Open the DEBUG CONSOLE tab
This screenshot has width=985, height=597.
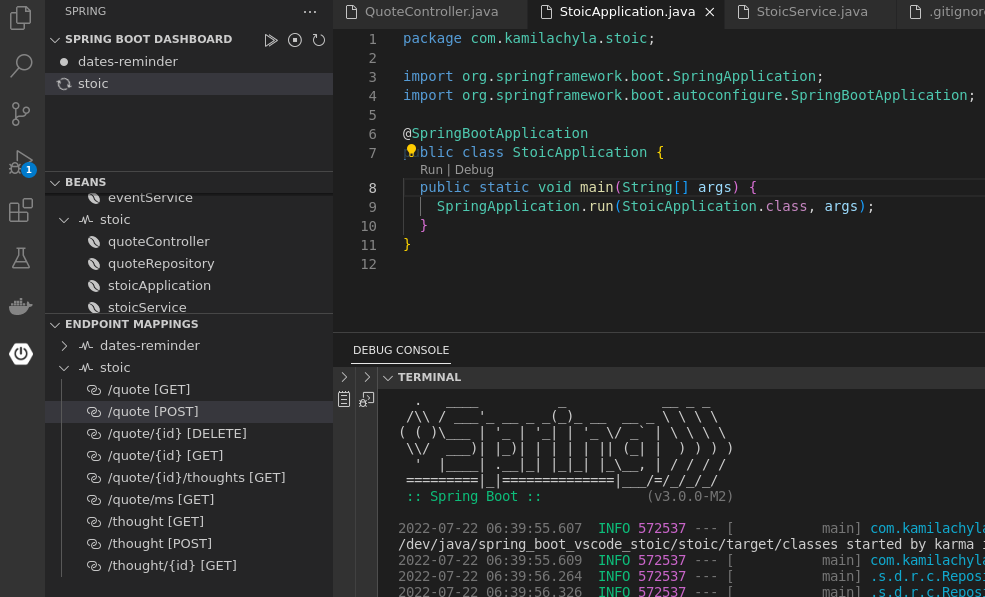pos(400,349)
